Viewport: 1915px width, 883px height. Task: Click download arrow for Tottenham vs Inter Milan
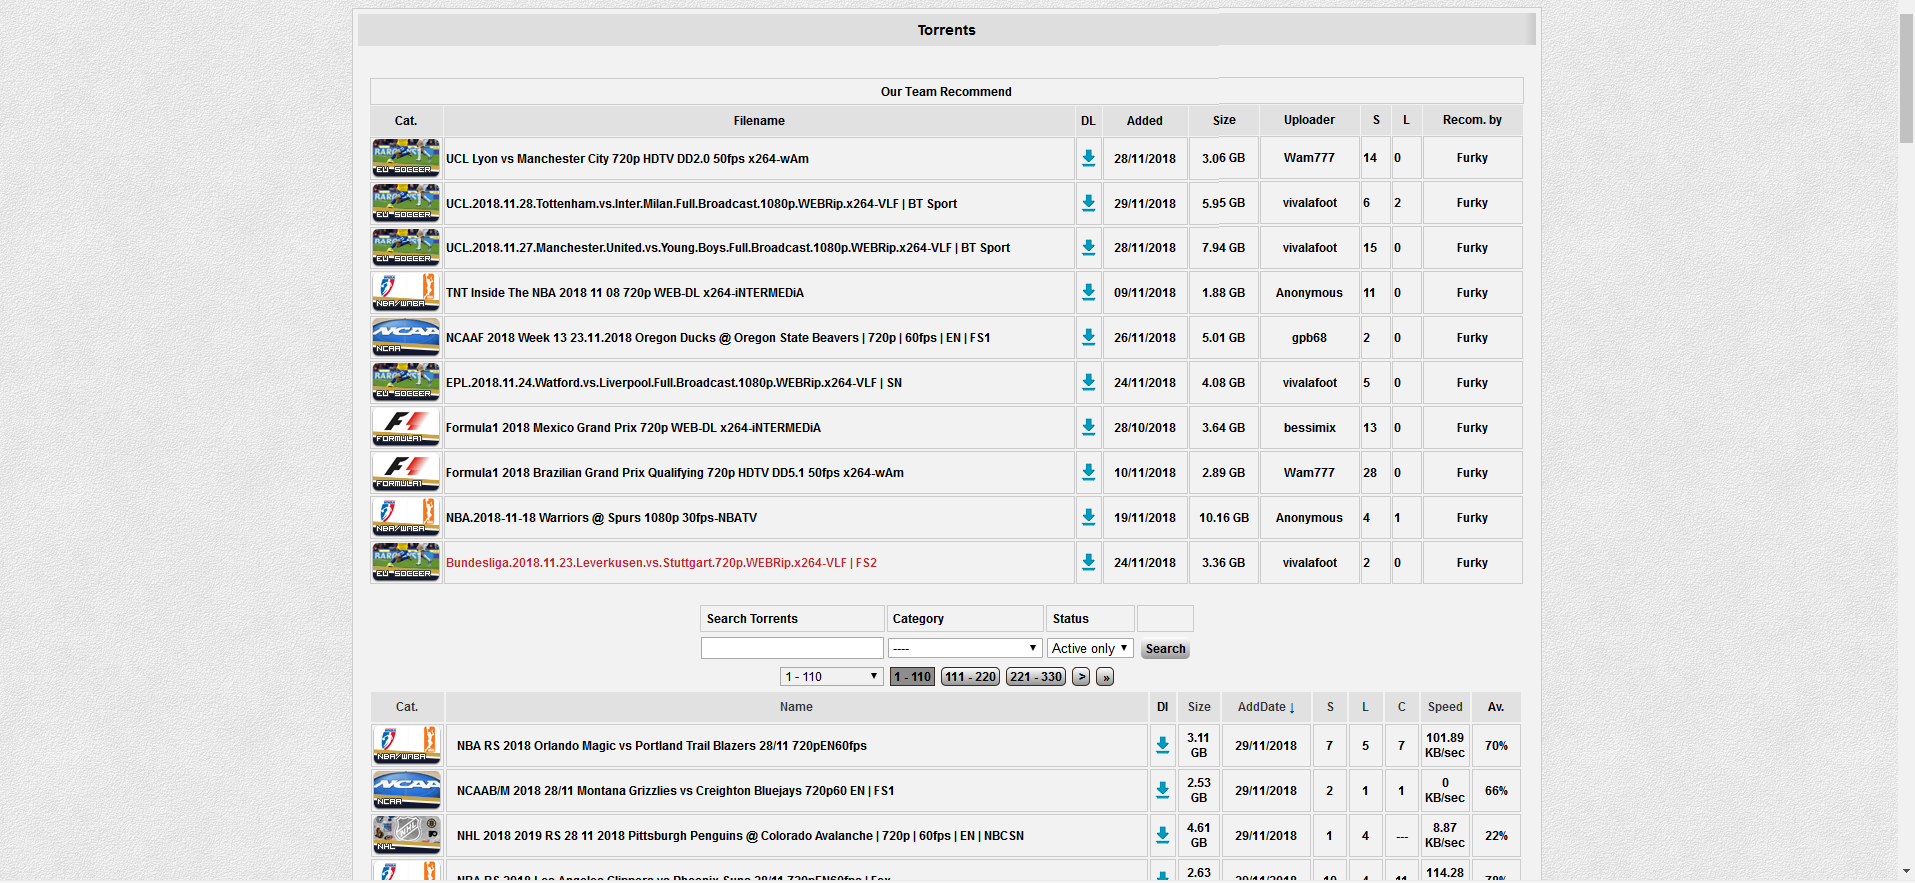[x=1088, y=203]
